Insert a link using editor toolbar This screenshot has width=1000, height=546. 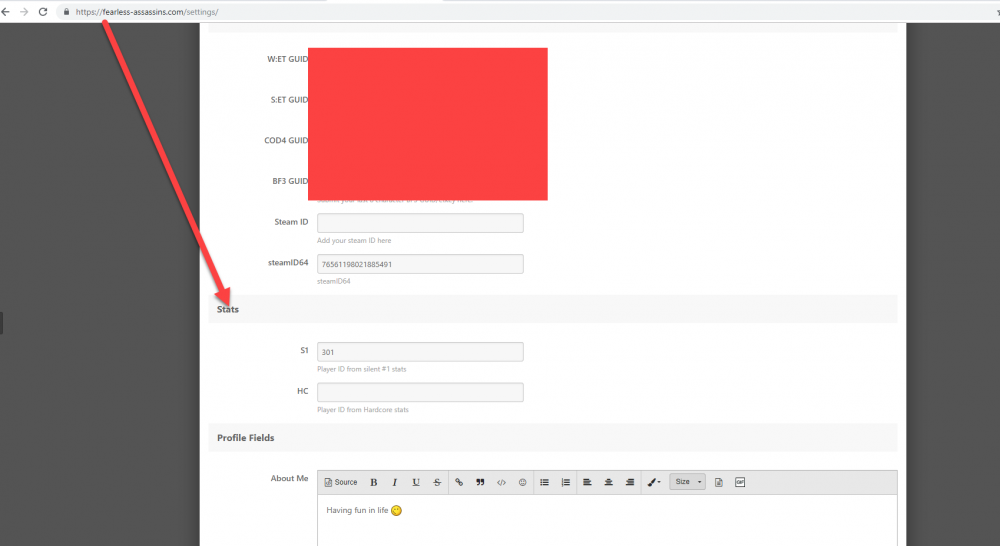[459, 482]
